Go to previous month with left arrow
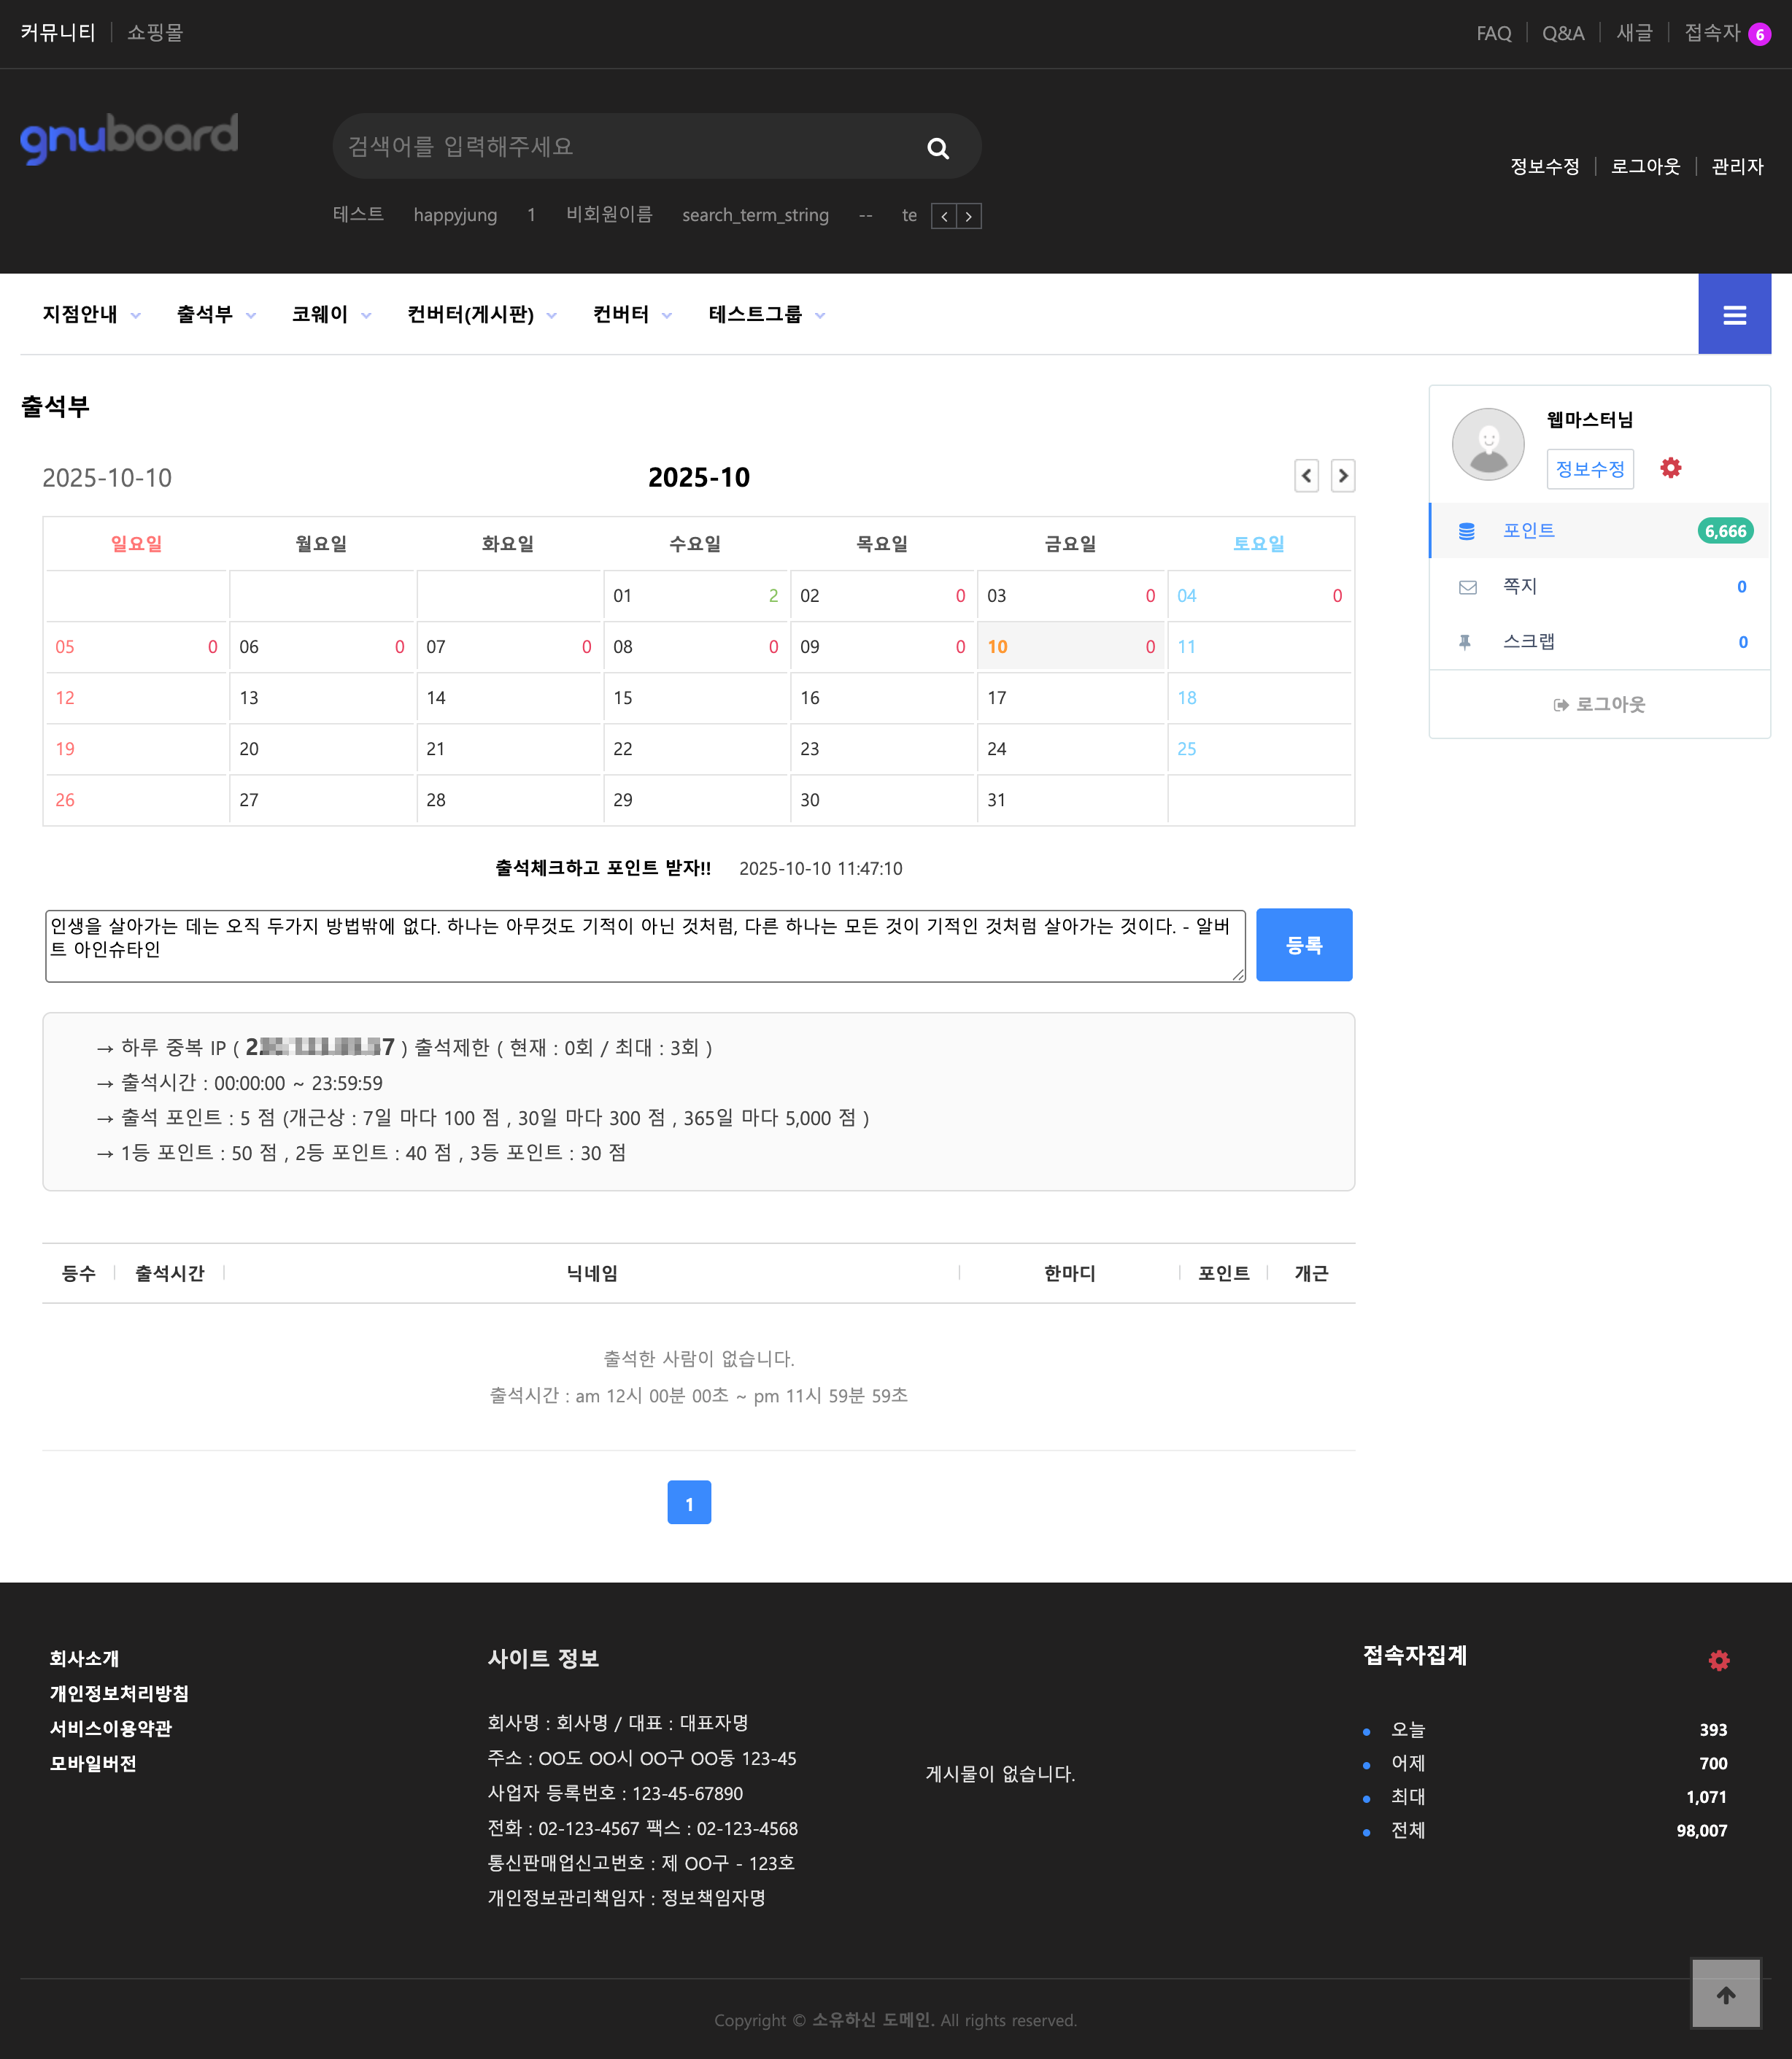The height and width of the screenshot is (2059, 1792). 1306,477
